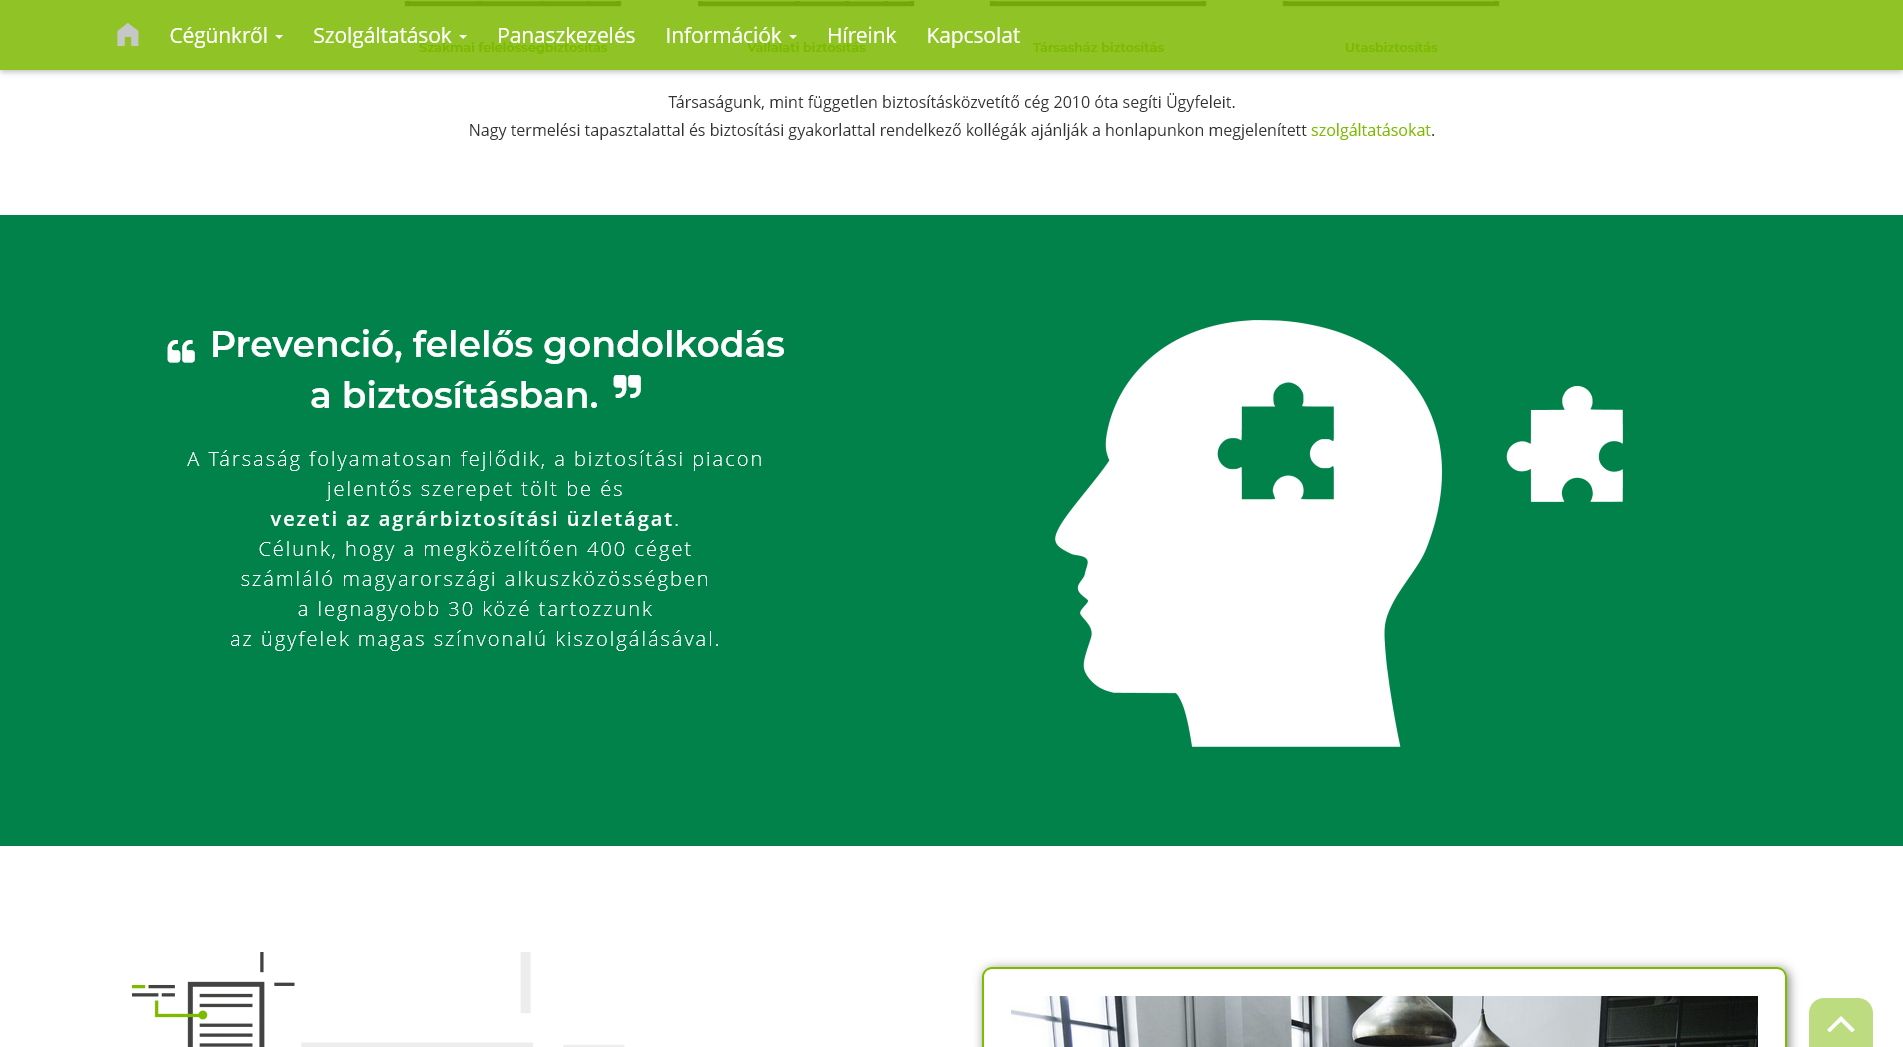1903x1047 pixels.
Task: Open the Panaszkezelés page
Action: [566, 35]
